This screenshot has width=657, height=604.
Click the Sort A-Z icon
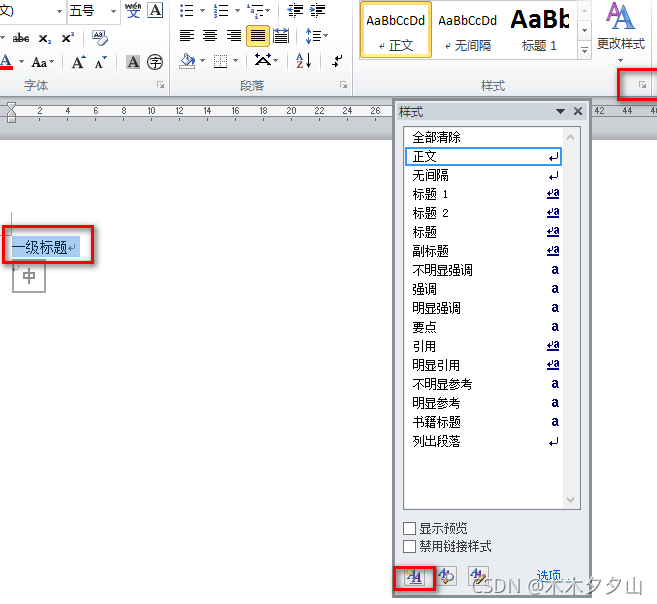(x=303, y=61)
